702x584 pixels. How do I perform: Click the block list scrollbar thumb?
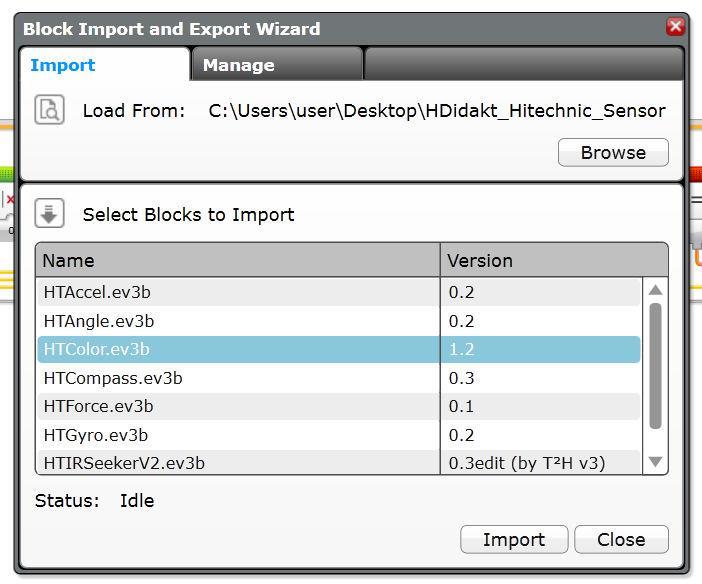click(655, 366)
